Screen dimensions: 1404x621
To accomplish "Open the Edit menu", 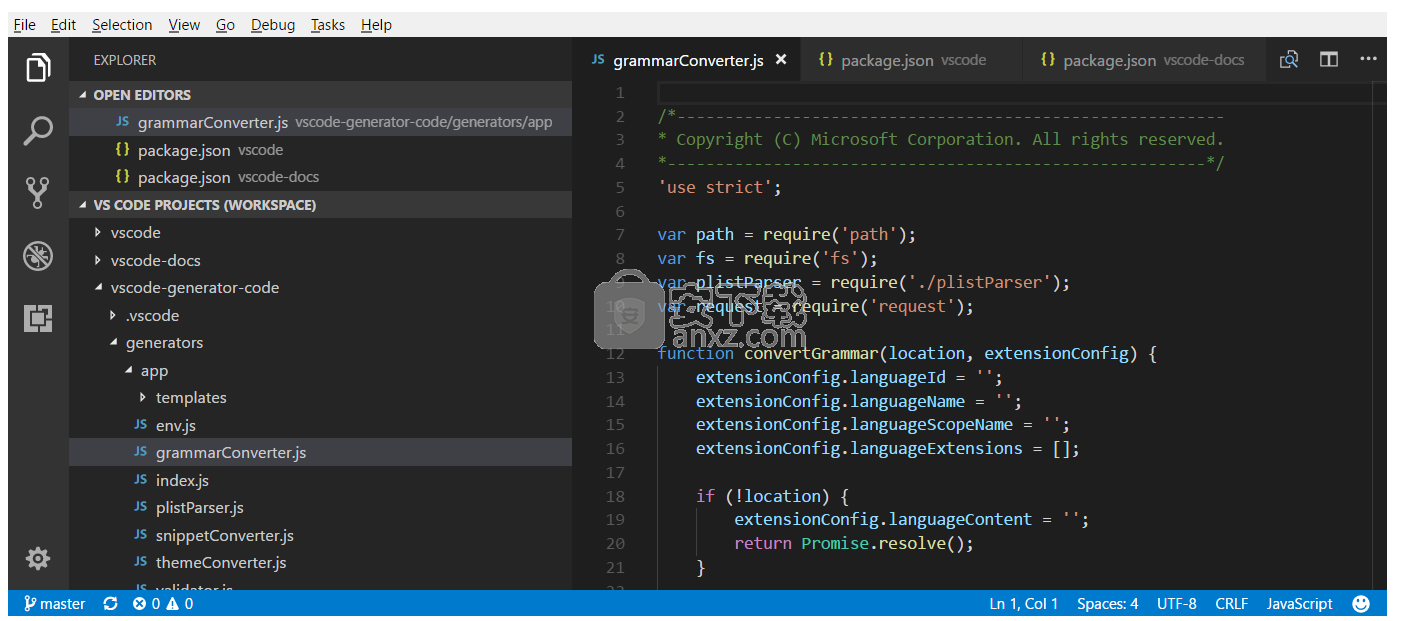I will [63, 25].
